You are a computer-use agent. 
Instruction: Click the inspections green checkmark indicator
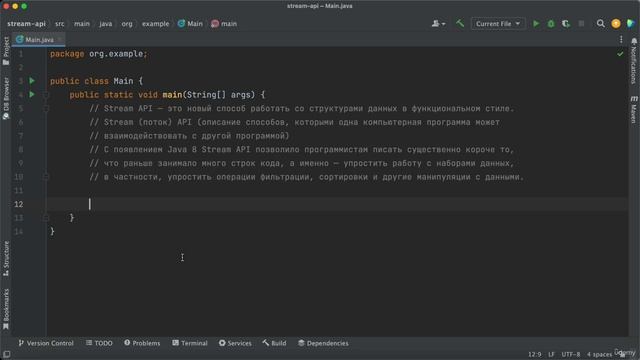(x=620, y=54)
